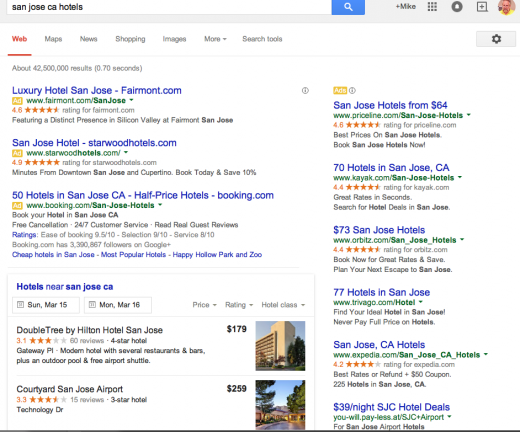Open $73 San Jose Hotels orbitz ad
This screenshot has width=520, height=432.
coord(379,230)
